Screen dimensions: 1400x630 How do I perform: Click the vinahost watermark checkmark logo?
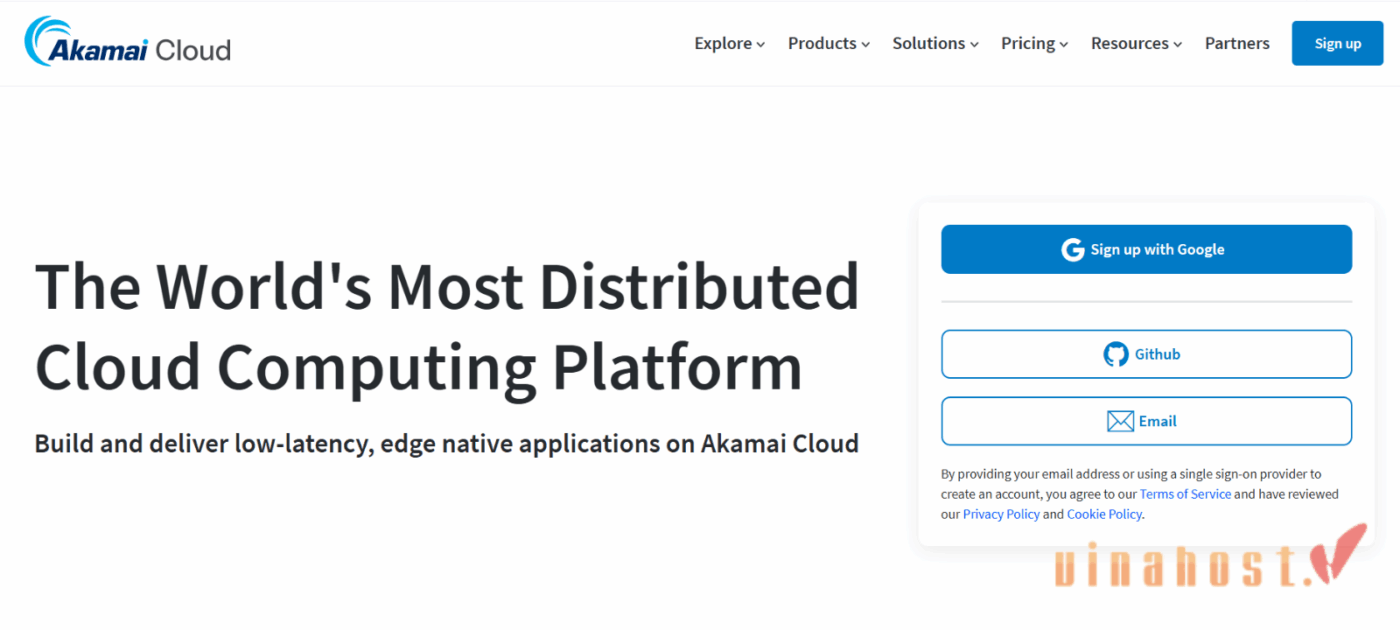[x=1342, y=553]
